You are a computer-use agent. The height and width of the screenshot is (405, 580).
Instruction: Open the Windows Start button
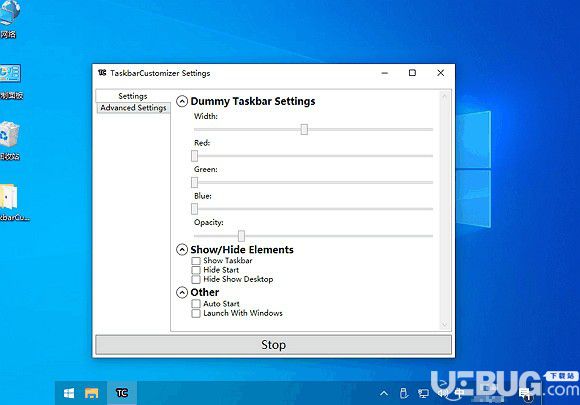[69, 393]
